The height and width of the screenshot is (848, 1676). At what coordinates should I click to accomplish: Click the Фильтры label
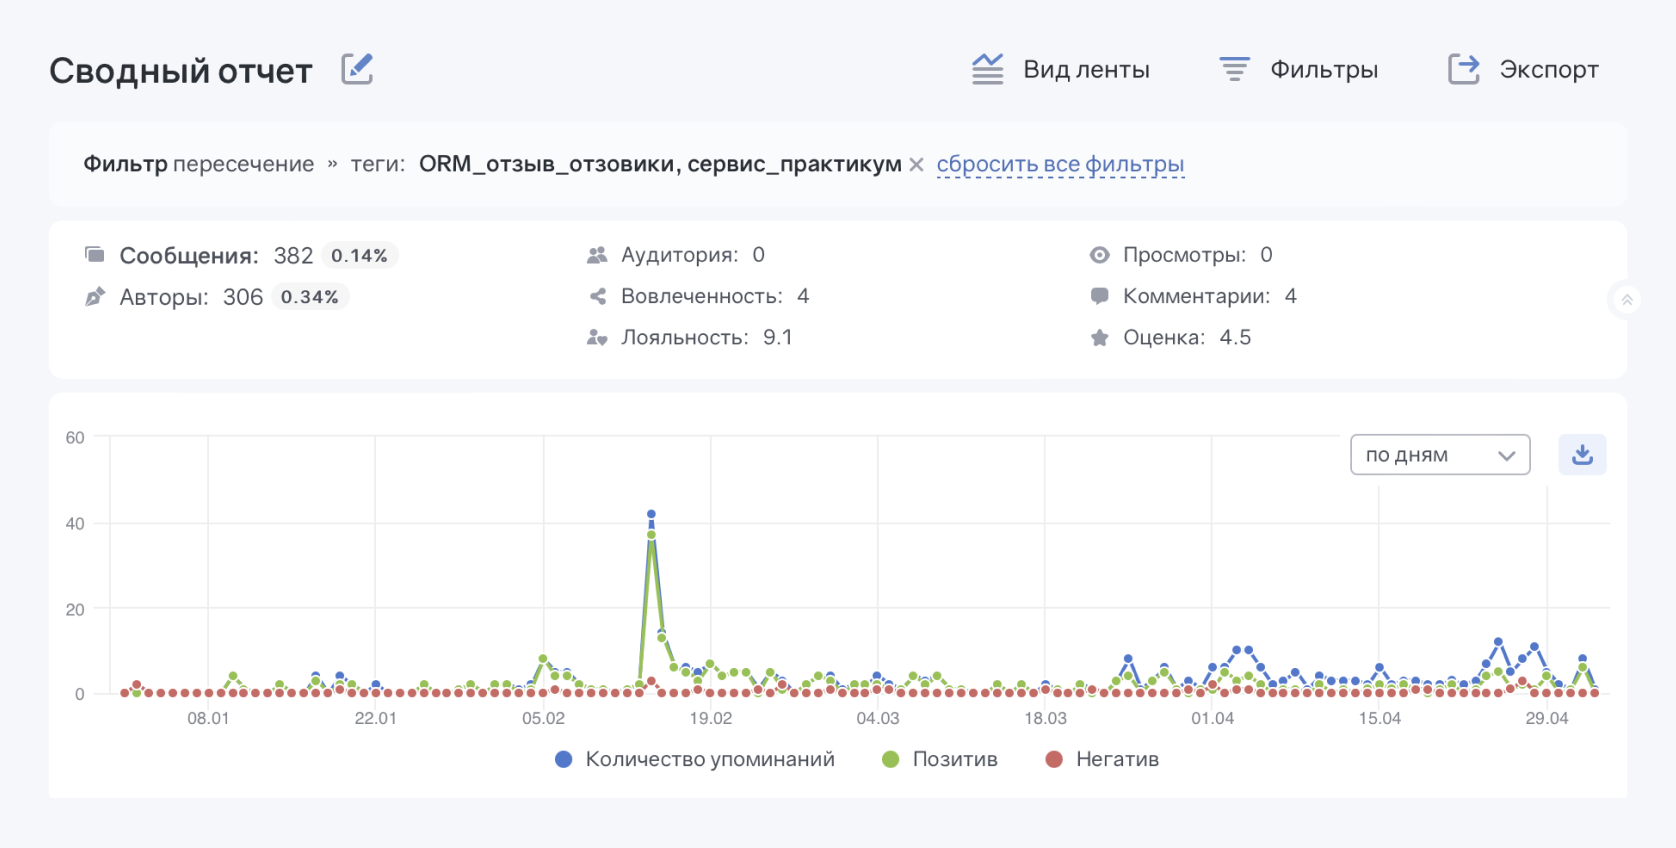pyautogui.click(x=1324, y=70)
